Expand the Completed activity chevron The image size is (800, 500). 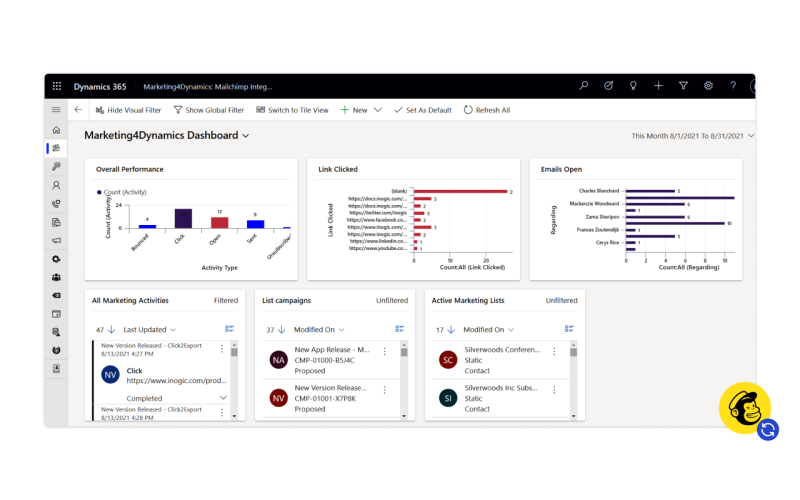click(223, 398)
